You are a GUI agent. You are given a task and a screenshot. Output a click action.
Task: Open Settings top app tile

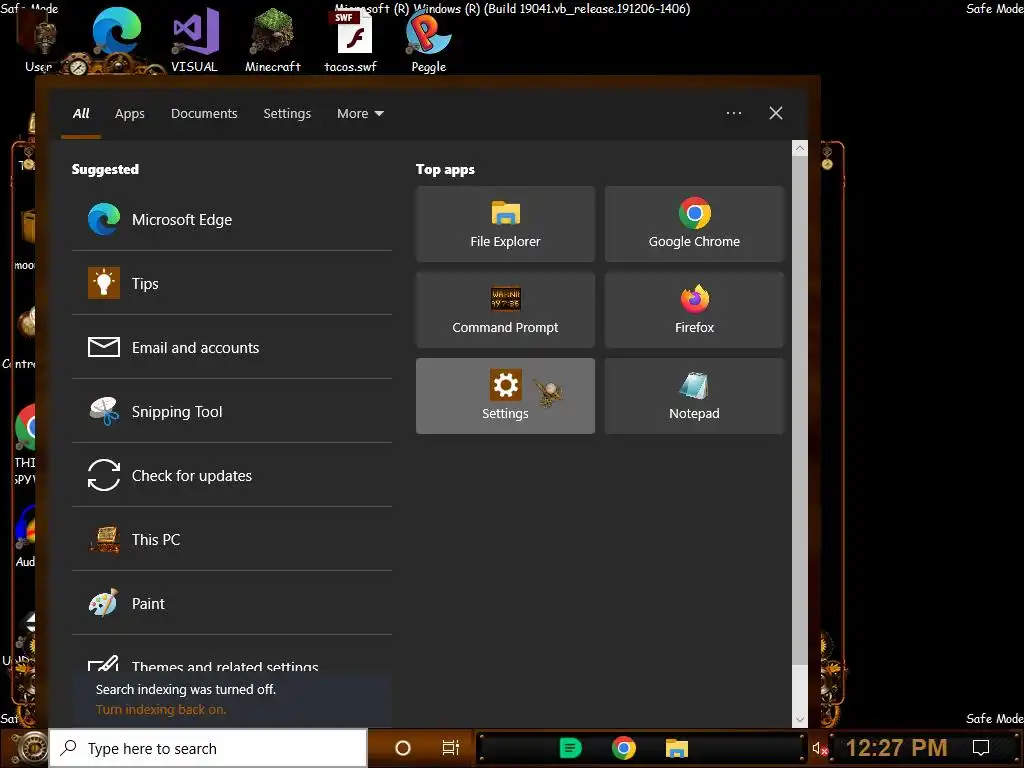coord(505,396)
